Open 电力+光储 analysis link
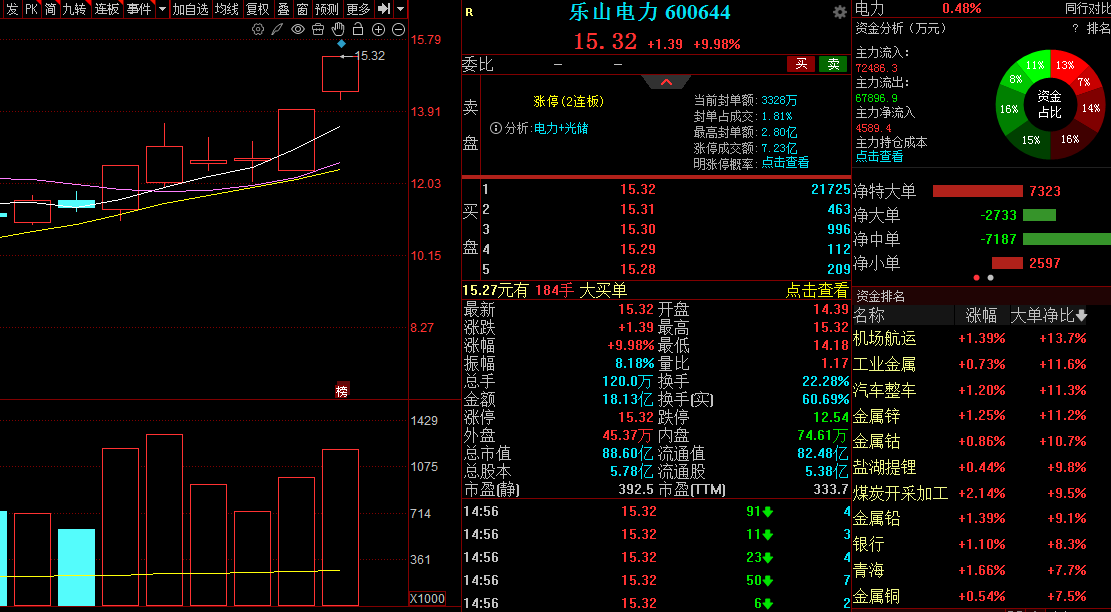 click(x=560, y=128)
